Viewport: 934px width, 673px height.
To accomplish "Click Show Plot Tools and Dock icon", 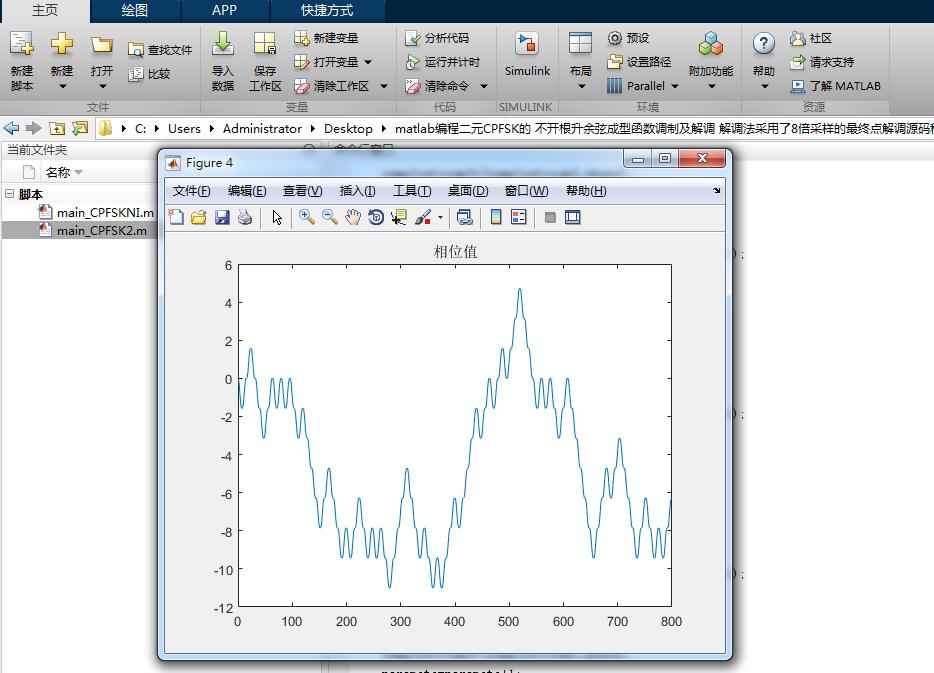I will [x=572, y=217].
